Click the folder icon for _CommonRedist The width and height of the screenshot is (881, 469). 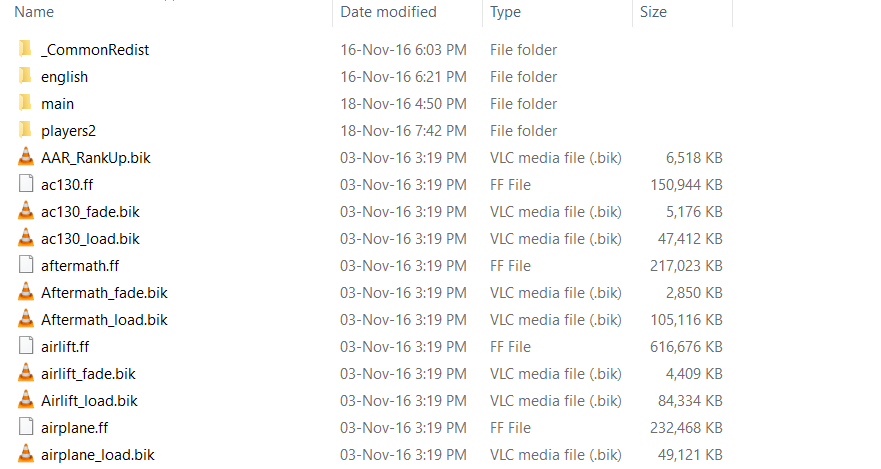(x=26, y=50)
